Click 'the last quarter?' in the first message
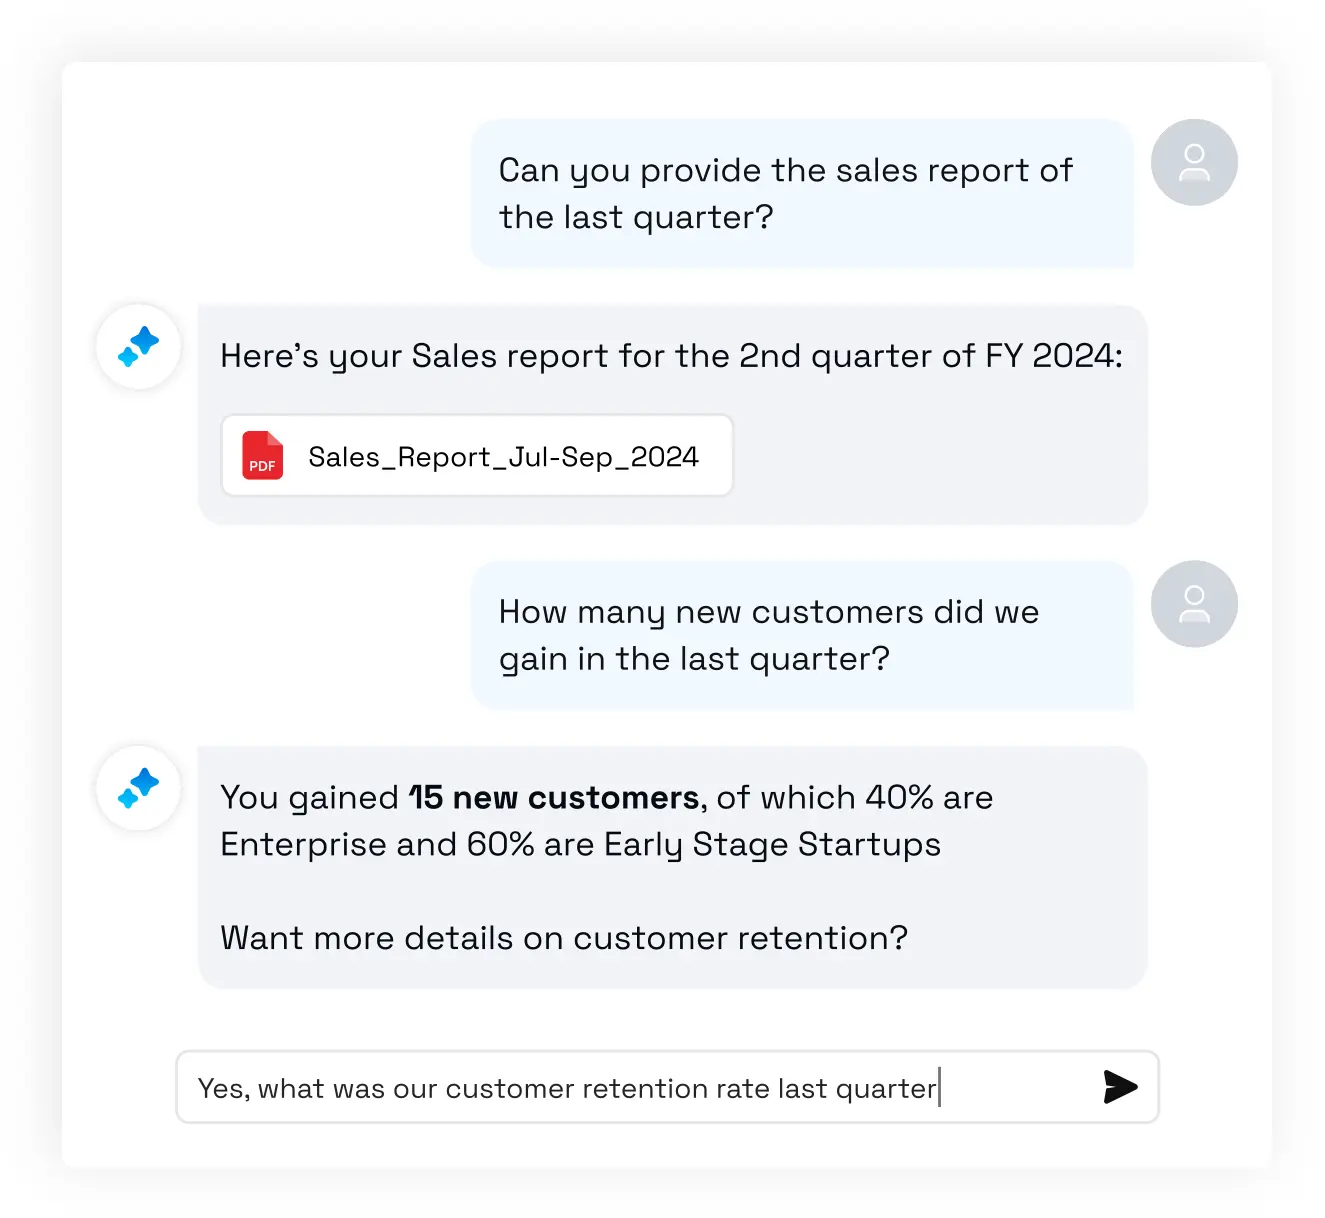1325x1218 pixels. coord(636,217)
